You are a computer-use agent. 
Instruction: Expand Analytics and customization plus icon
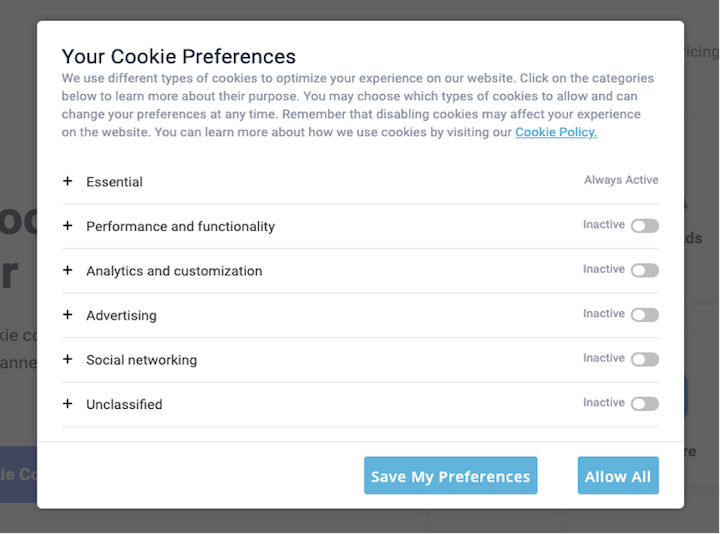tap(68, 270)
